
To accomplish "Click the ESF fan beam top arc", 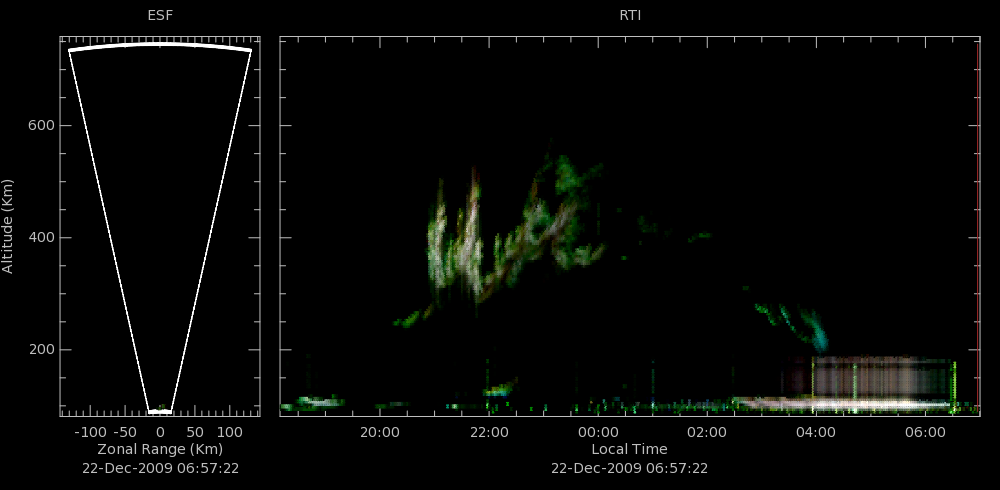I will coord(160,45).
